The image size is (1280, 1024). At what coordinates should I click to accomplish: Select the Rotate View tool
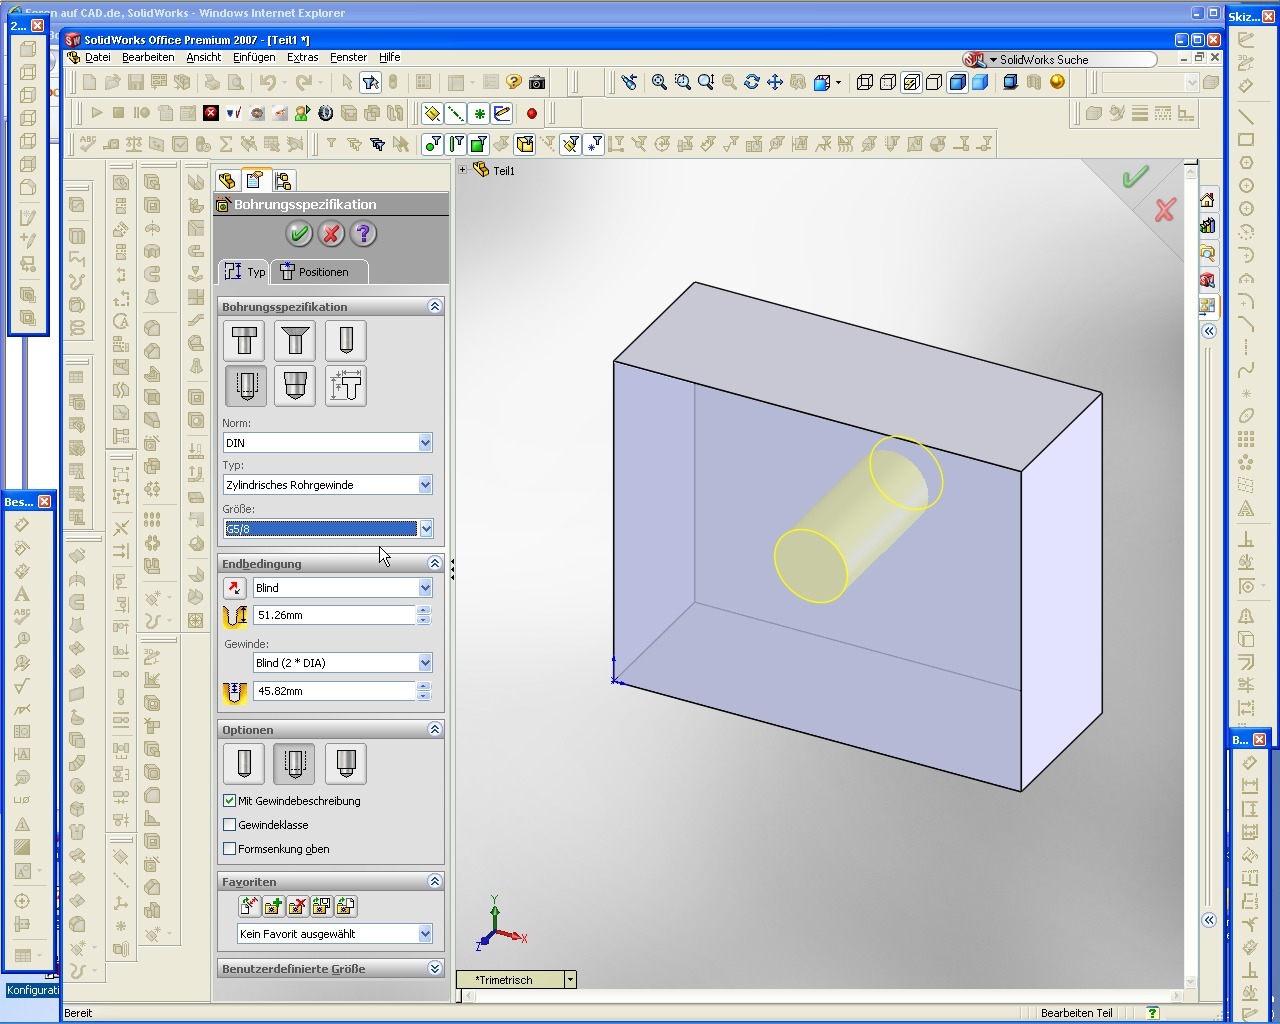(x=751, y=83)
